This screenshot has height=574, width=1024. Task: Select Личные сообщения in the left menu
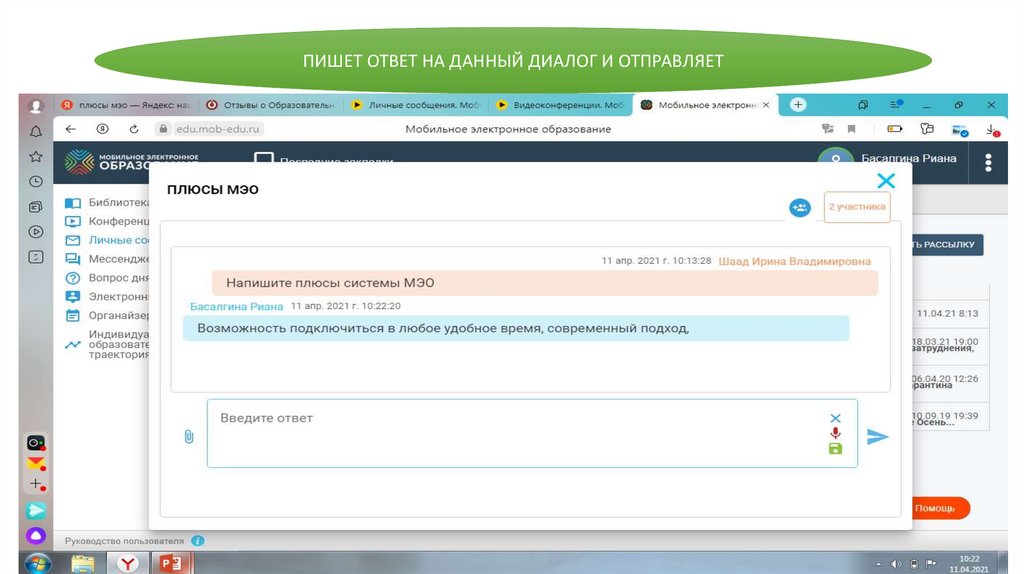coord(107,240)
